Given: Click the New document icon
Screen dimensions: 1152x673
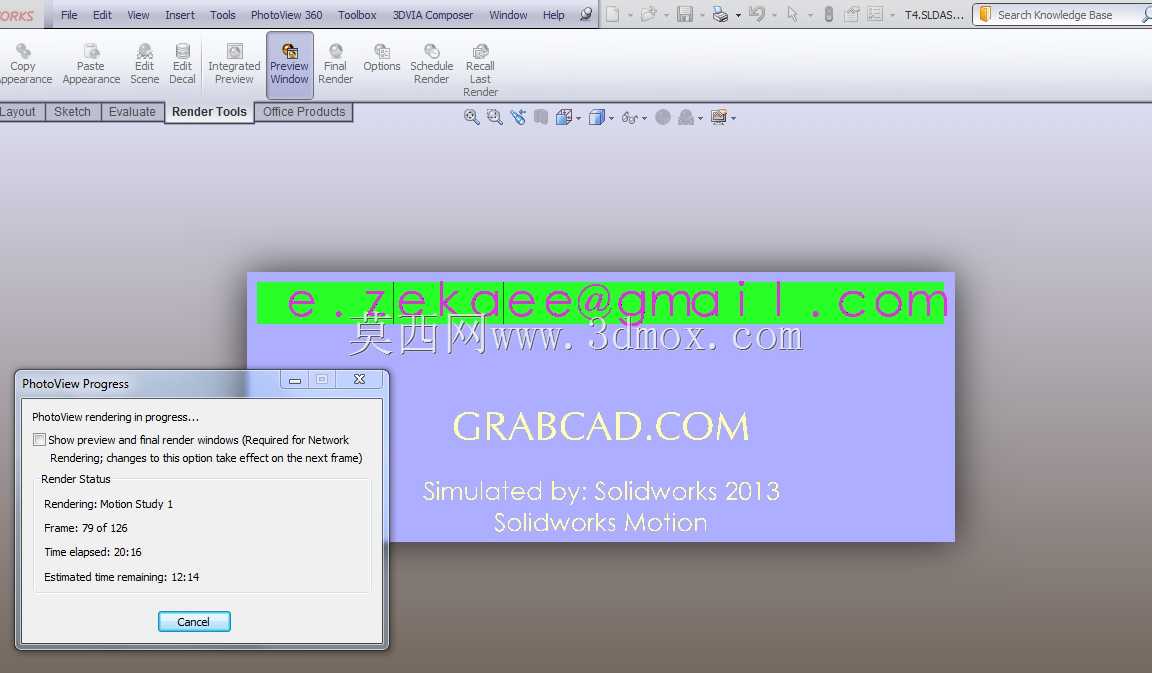Looking at the screenshot, I should click(612, 14).
